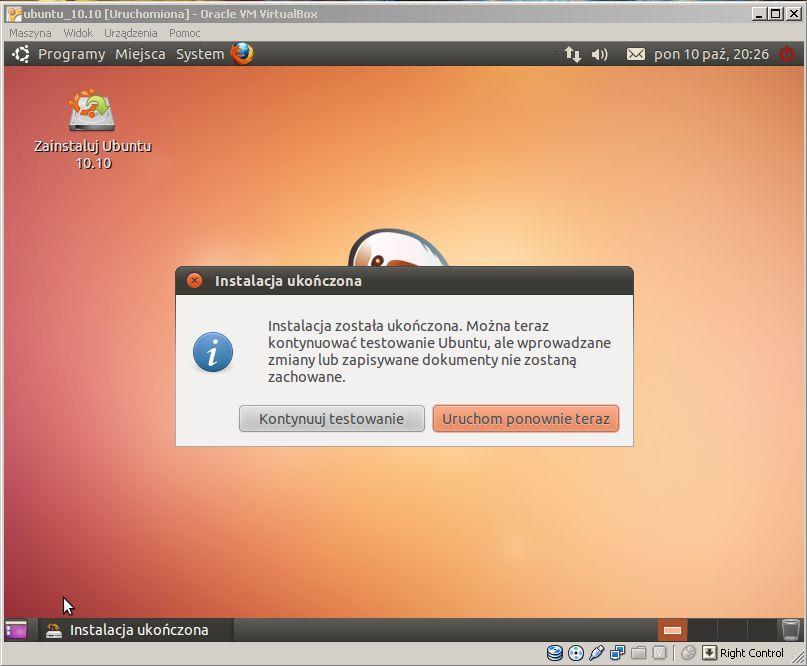This screenshot has width=807, height=666.
Task: Click the Right Control host key label
Action: [751, 653]
